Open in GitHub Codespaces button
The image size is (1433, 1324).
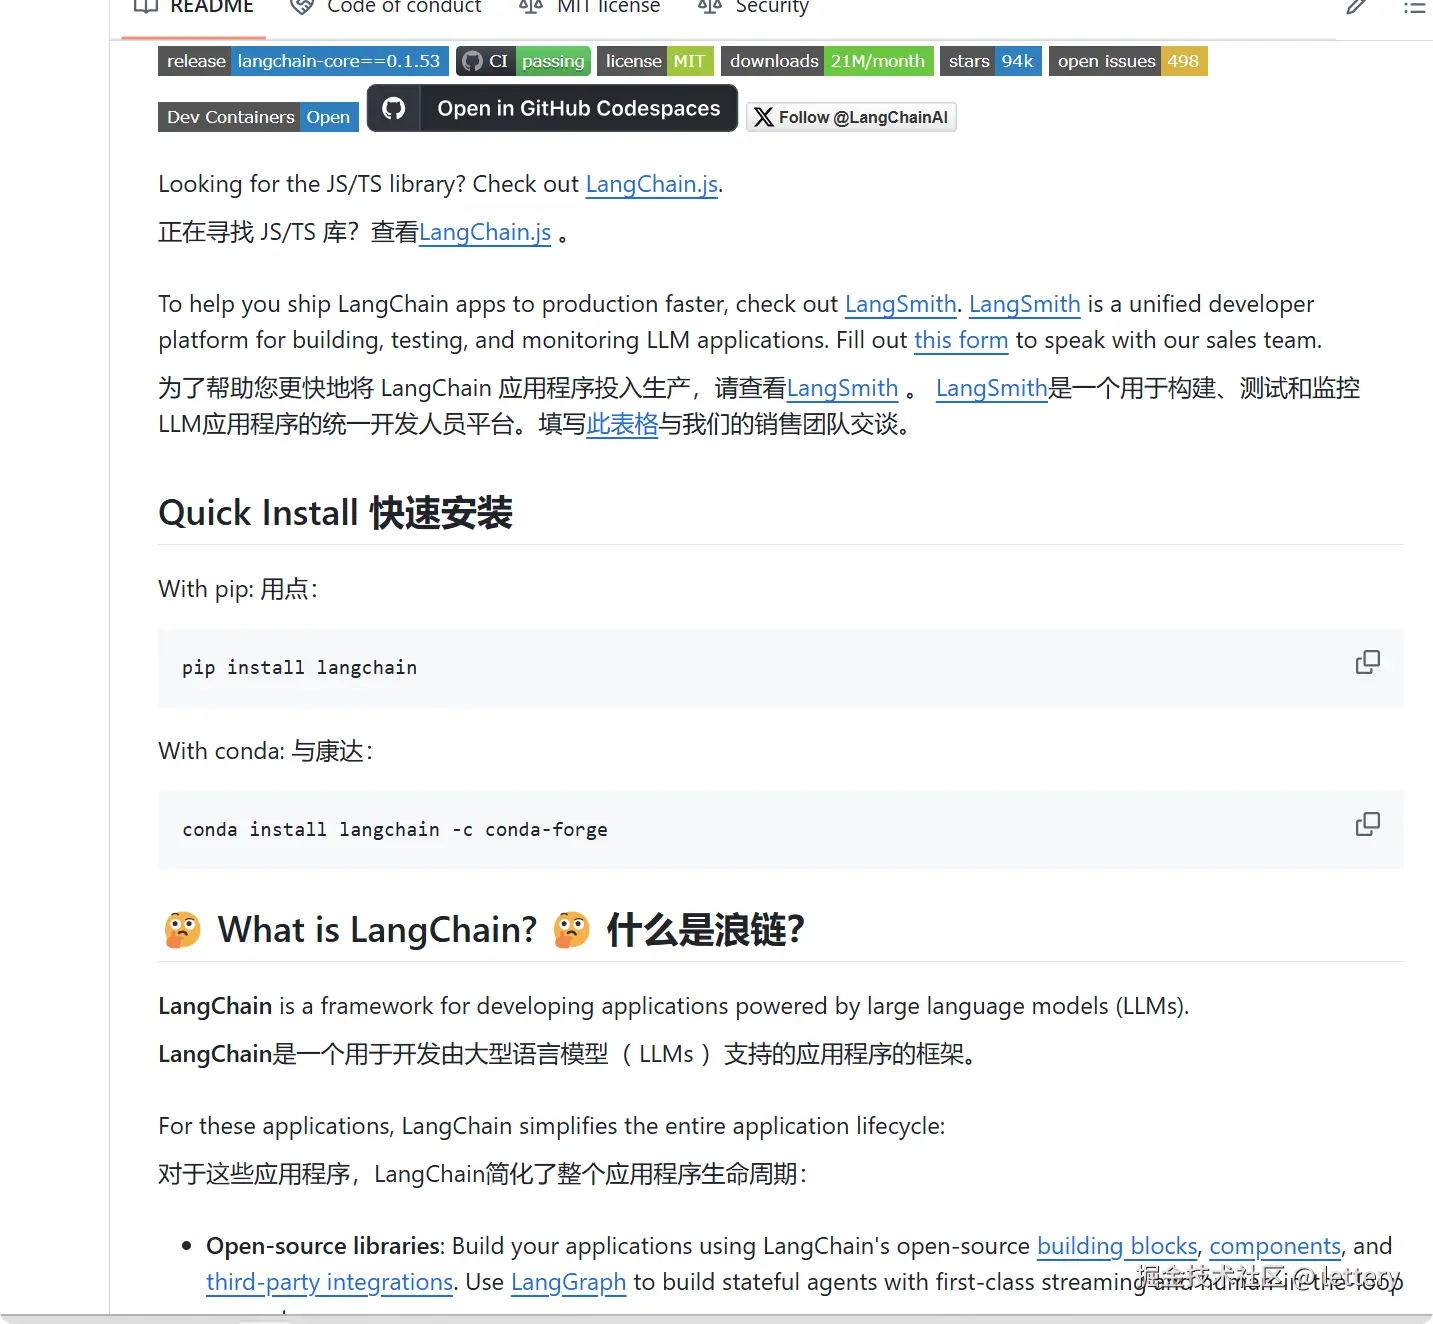(552, 108)
